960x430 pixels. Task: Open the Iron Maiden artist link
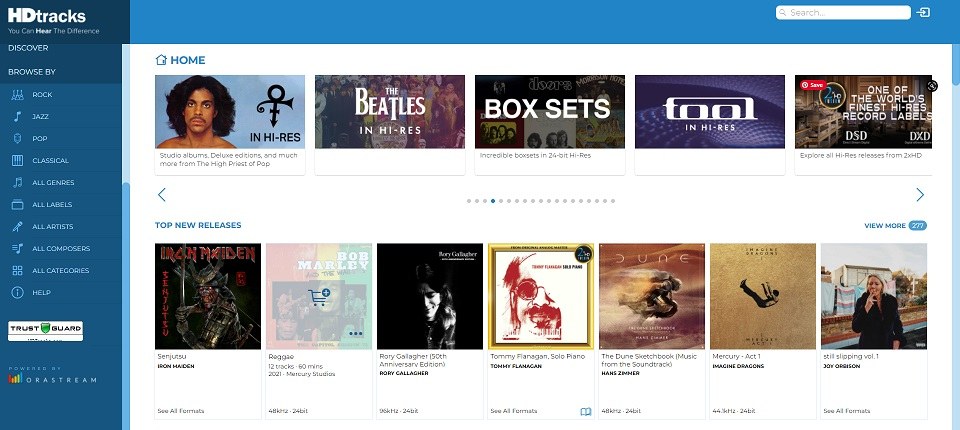coord(176,366)
